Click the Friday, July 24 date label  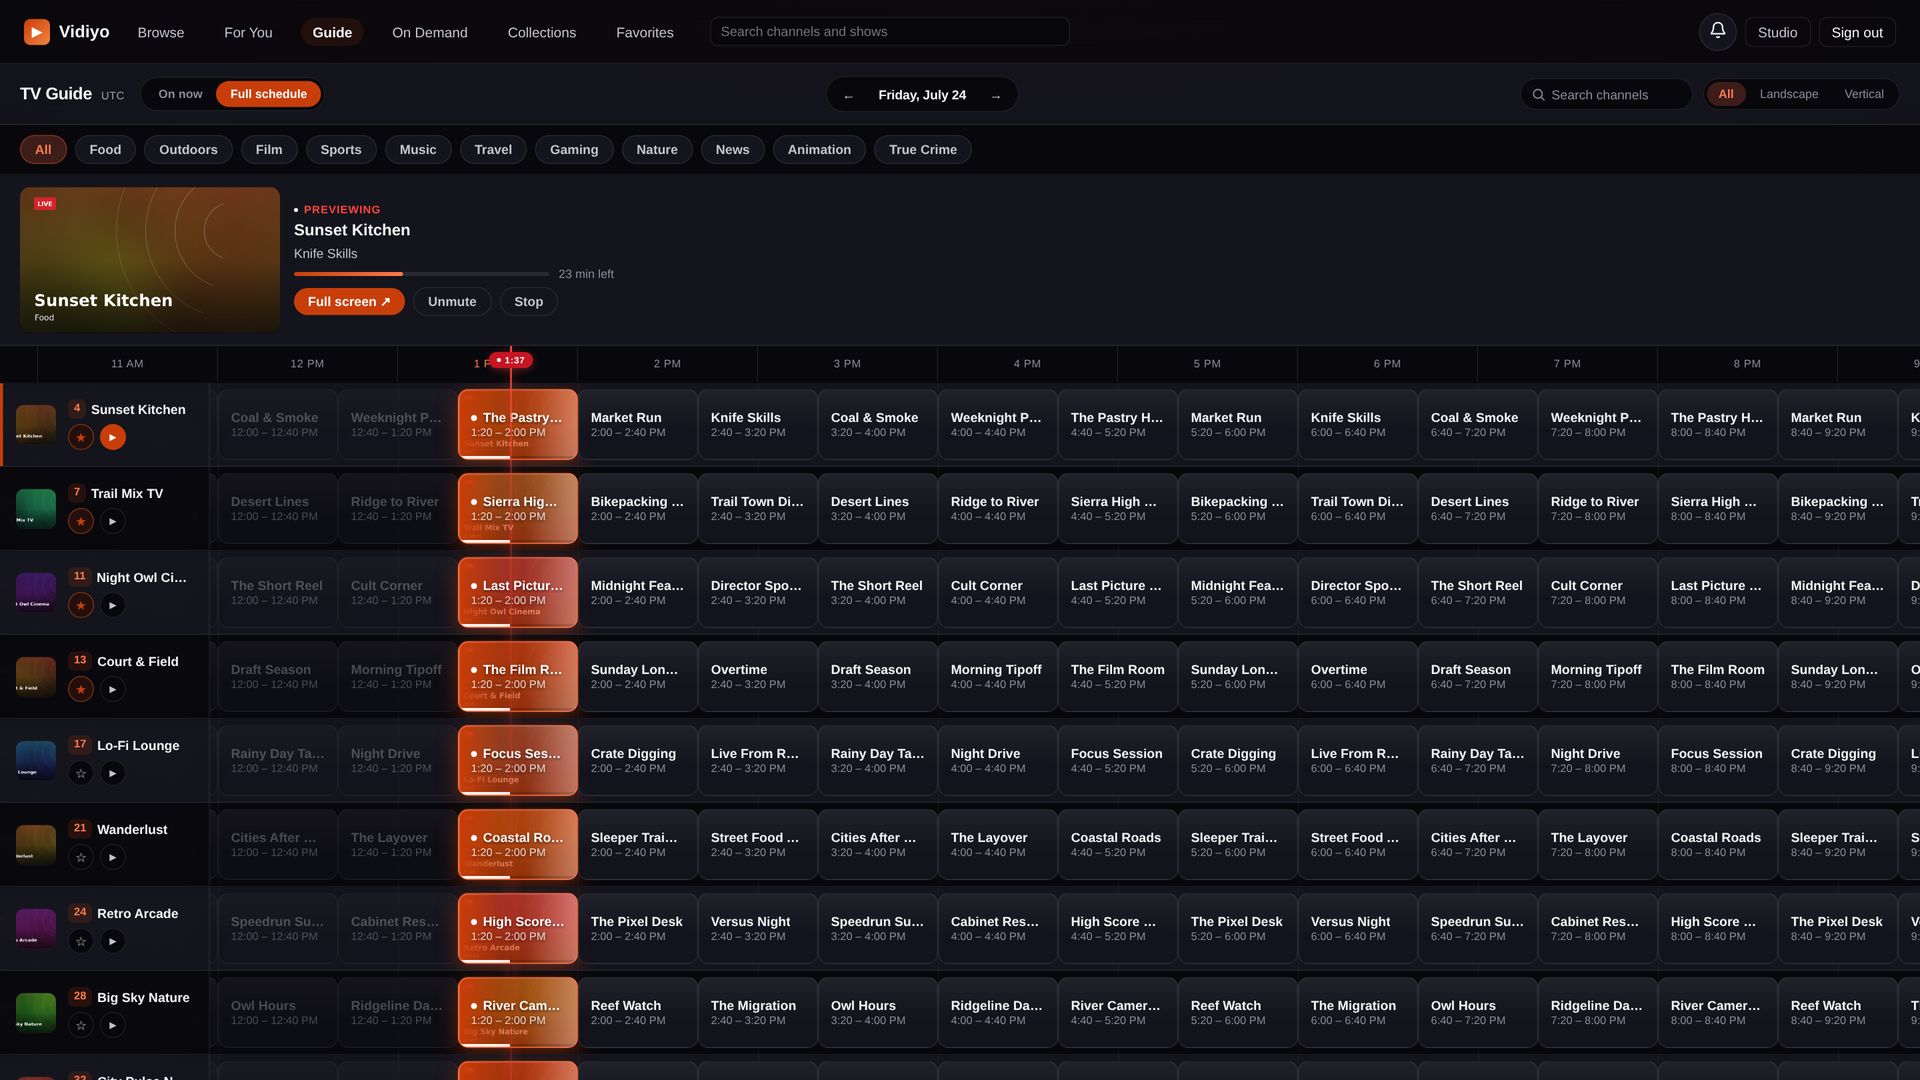pyautogui.click(x=922, y=95)
